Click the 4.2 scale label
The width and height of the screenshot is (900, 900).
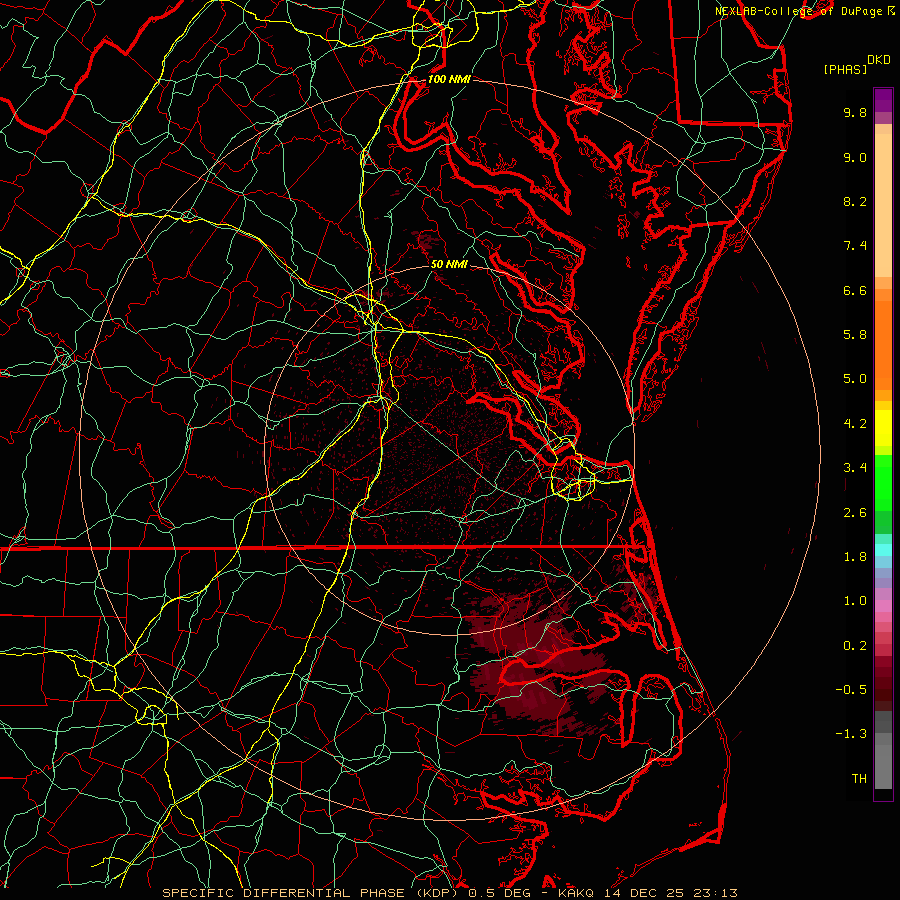[x=855, y=424]
